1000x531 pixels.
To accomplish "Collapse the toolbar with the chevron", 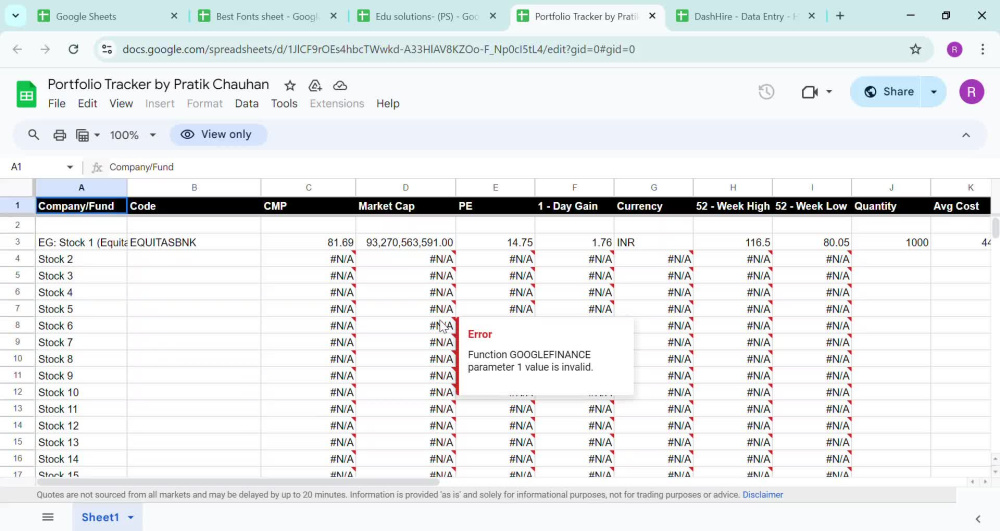I will (966, 135).
